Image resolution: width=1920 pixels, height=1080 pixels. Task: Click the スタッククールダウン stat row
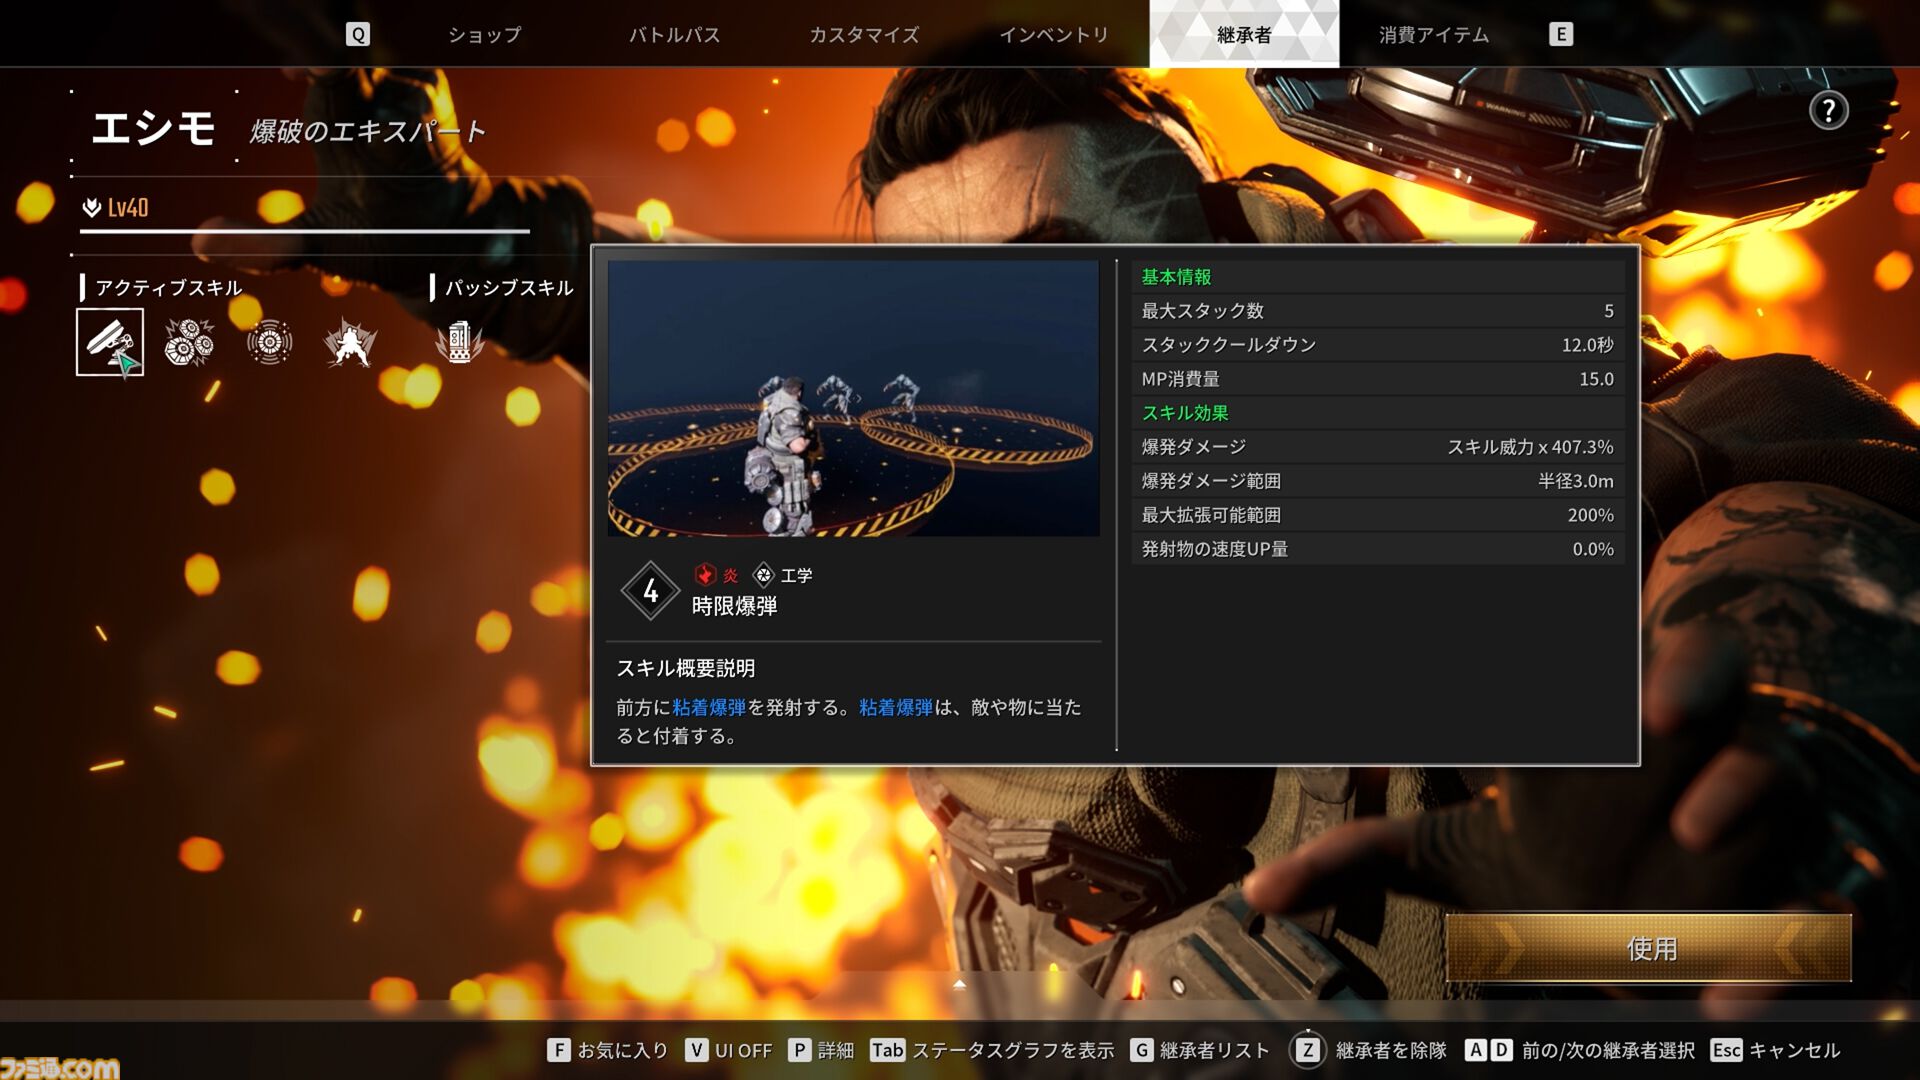click(x=1378, y=345)
